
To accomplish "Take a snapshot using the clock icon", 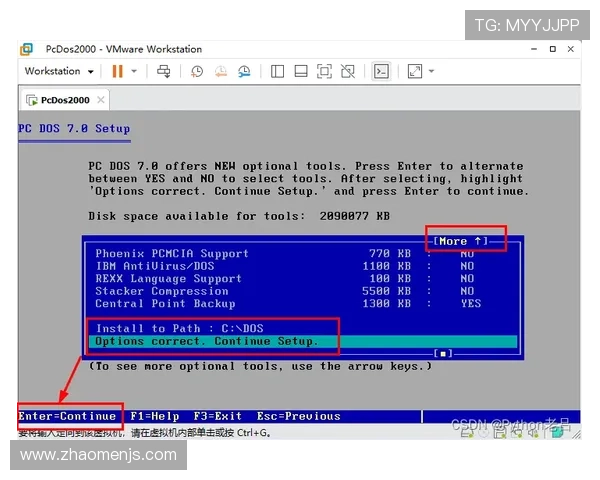I will tap(197, 71).
